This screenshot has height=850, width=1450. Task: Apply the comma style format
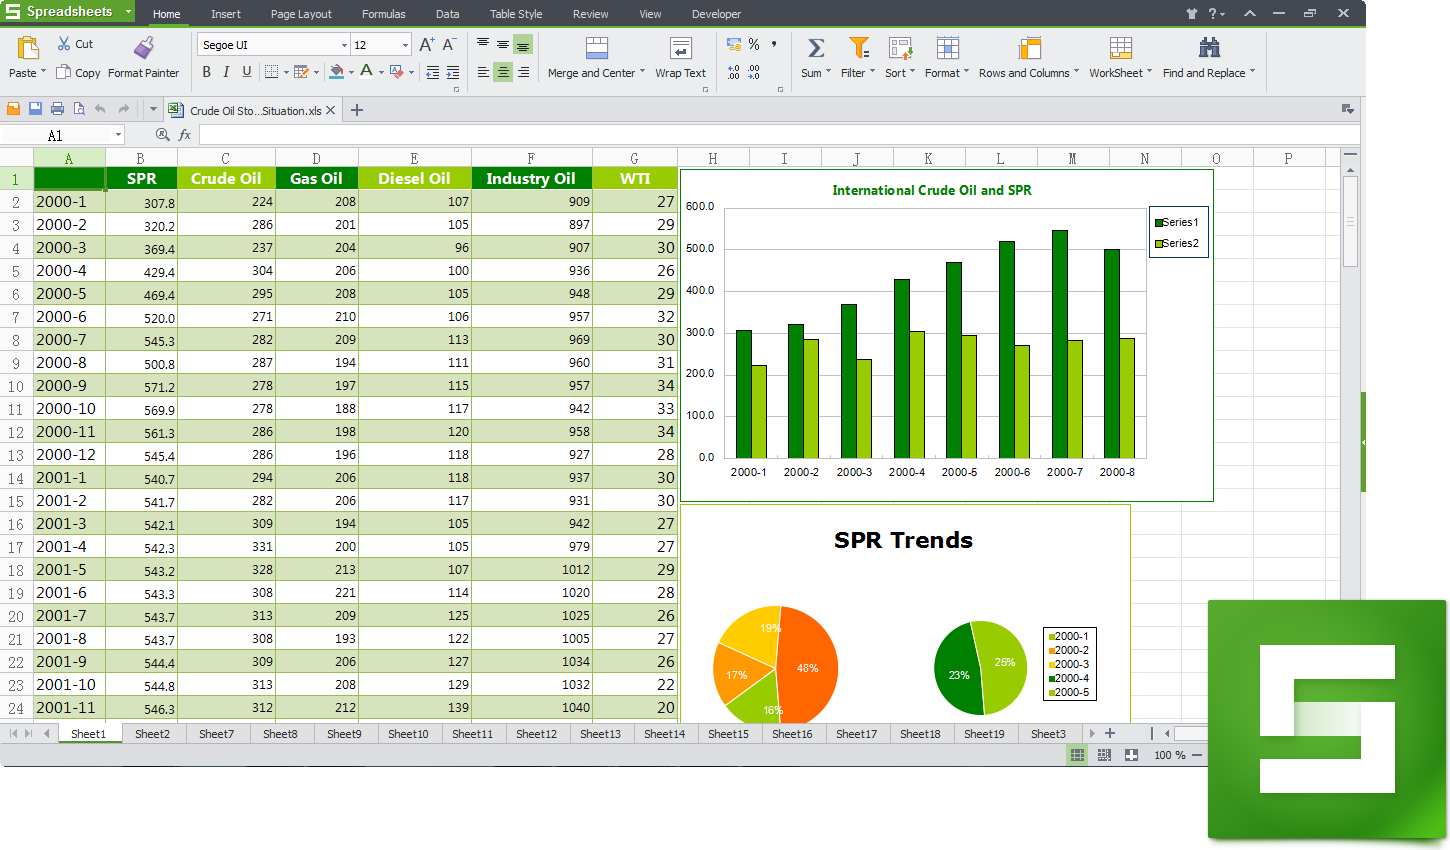click(773, 45)
